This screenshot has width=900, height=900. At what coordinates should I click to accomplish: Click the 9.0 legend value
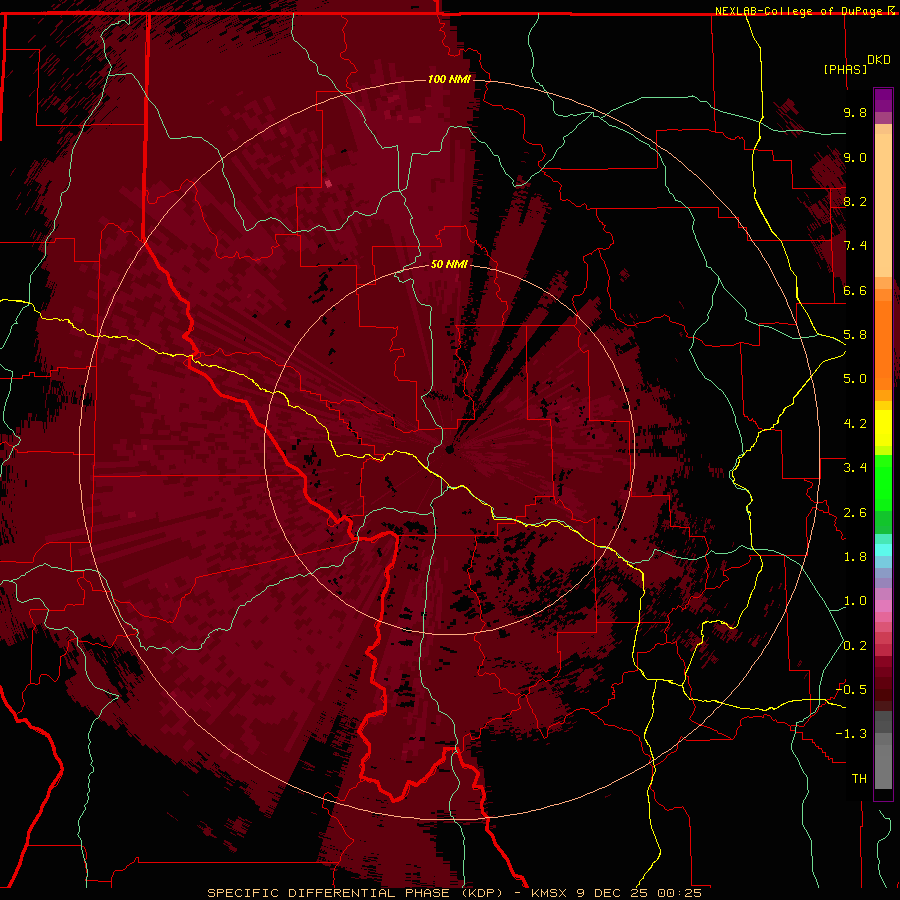[x=855, y=157]
